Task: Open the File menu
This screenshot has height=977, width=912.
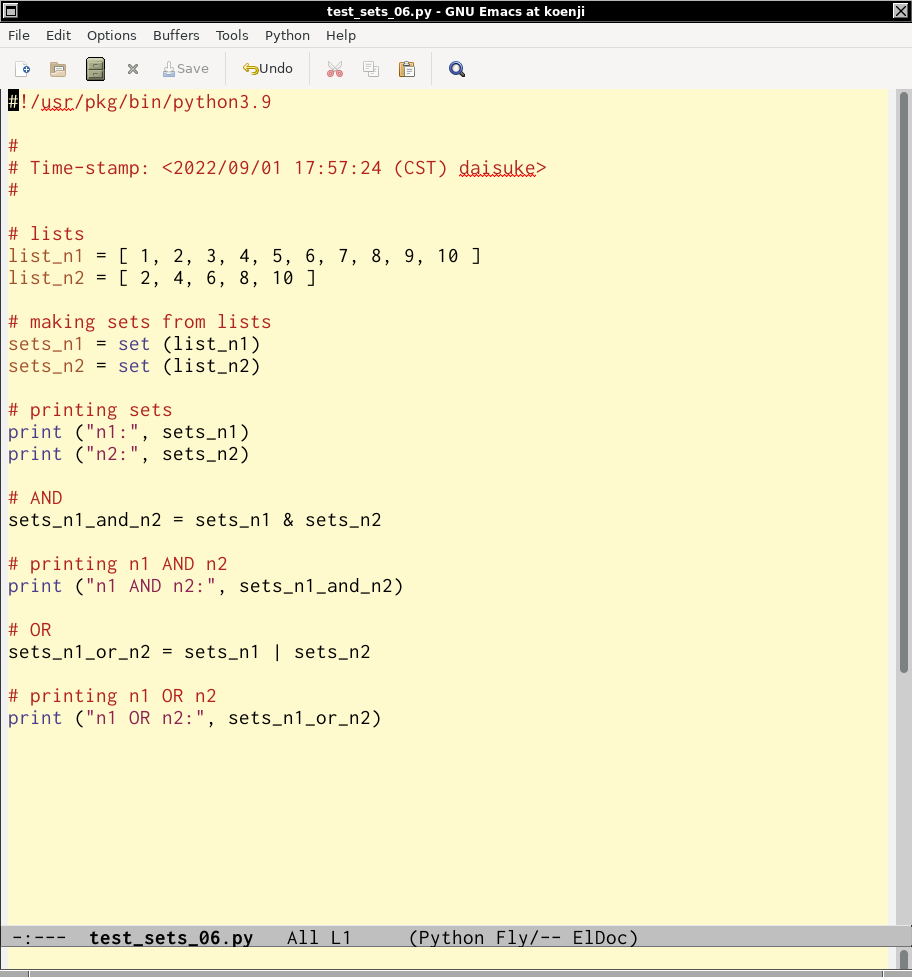Action: (x=19, y=35)
